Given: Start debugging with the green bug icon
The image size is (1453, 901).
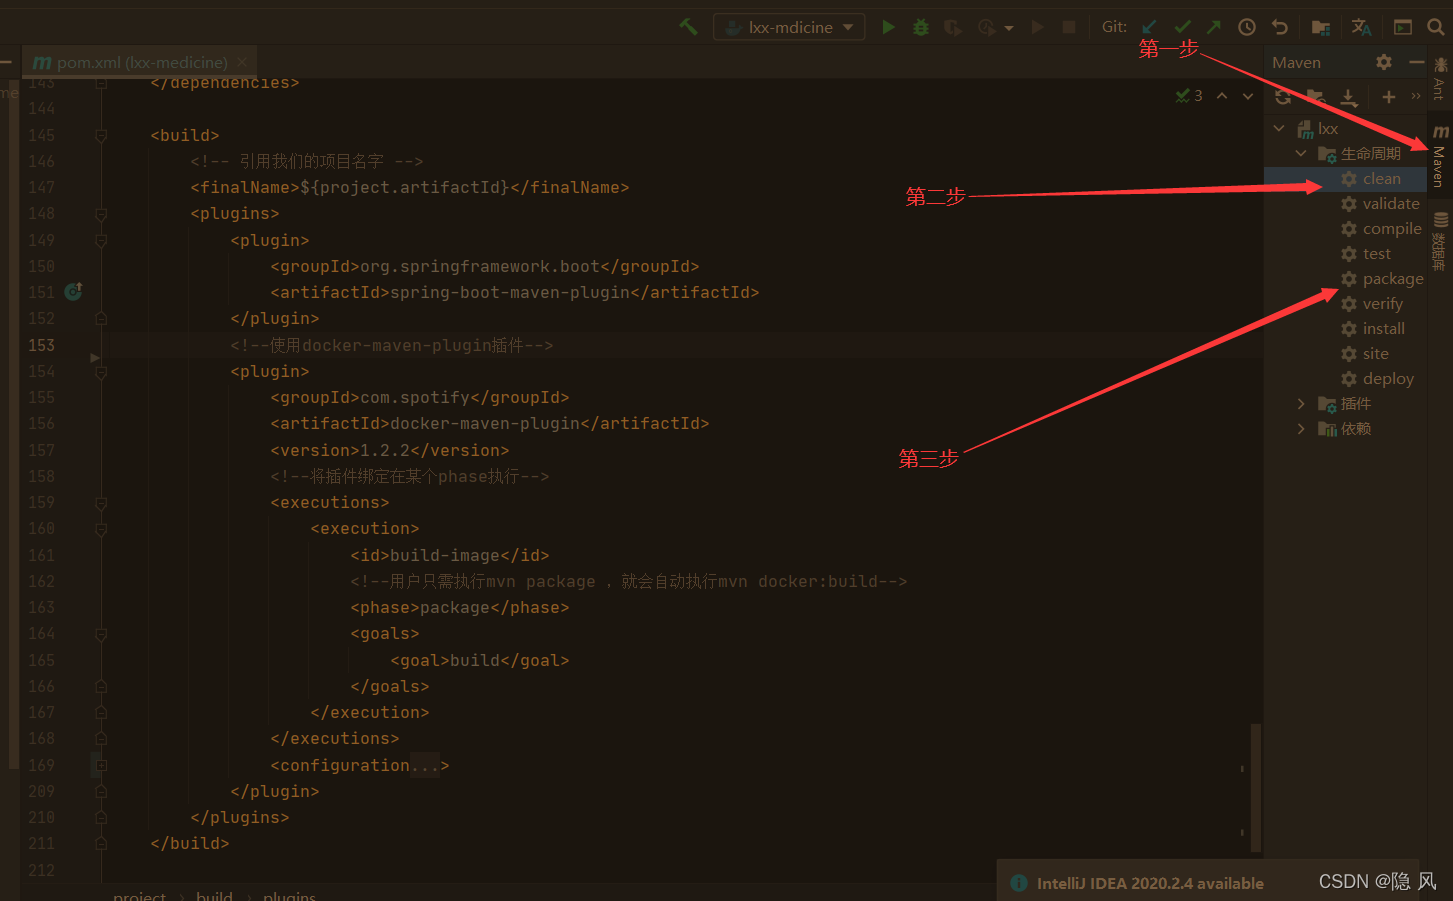Looking at the screenshot, I should 921,27.
